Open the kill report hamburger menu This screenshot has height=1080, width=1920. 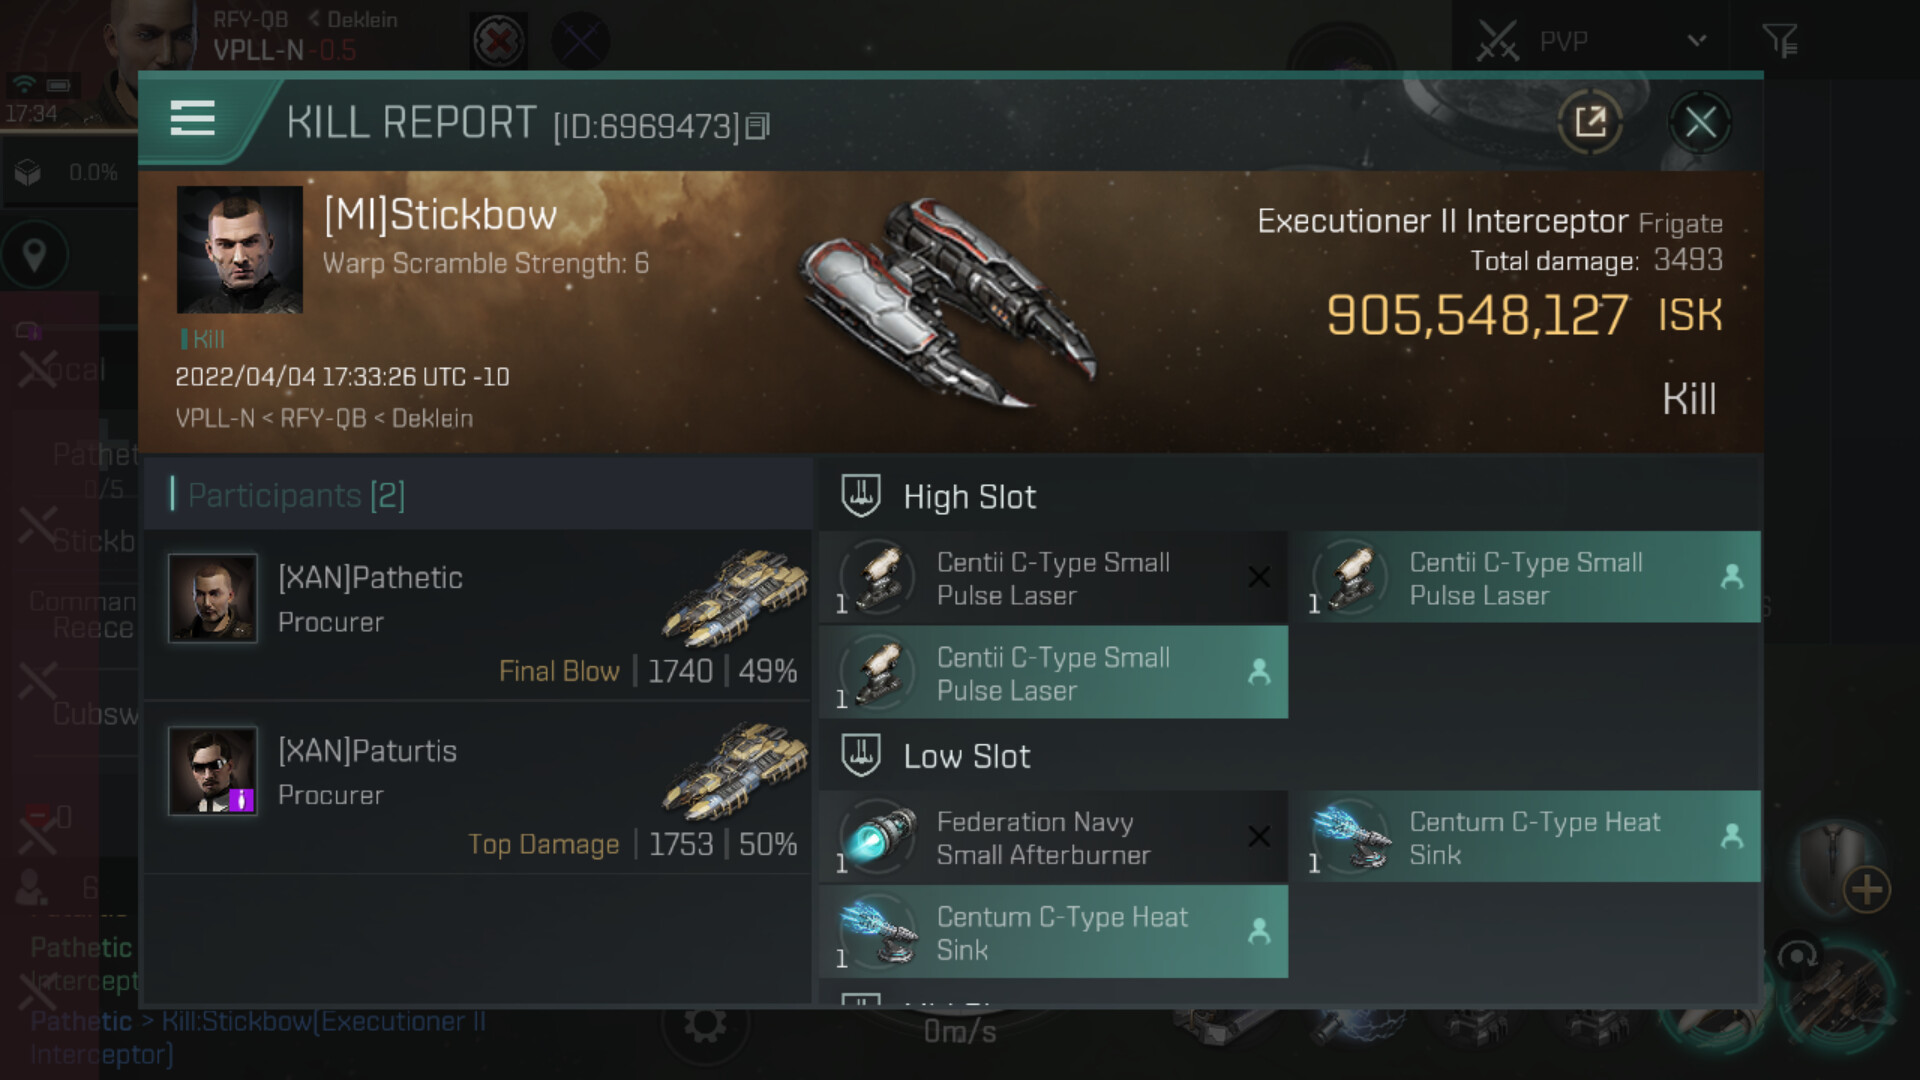[192, 119]
